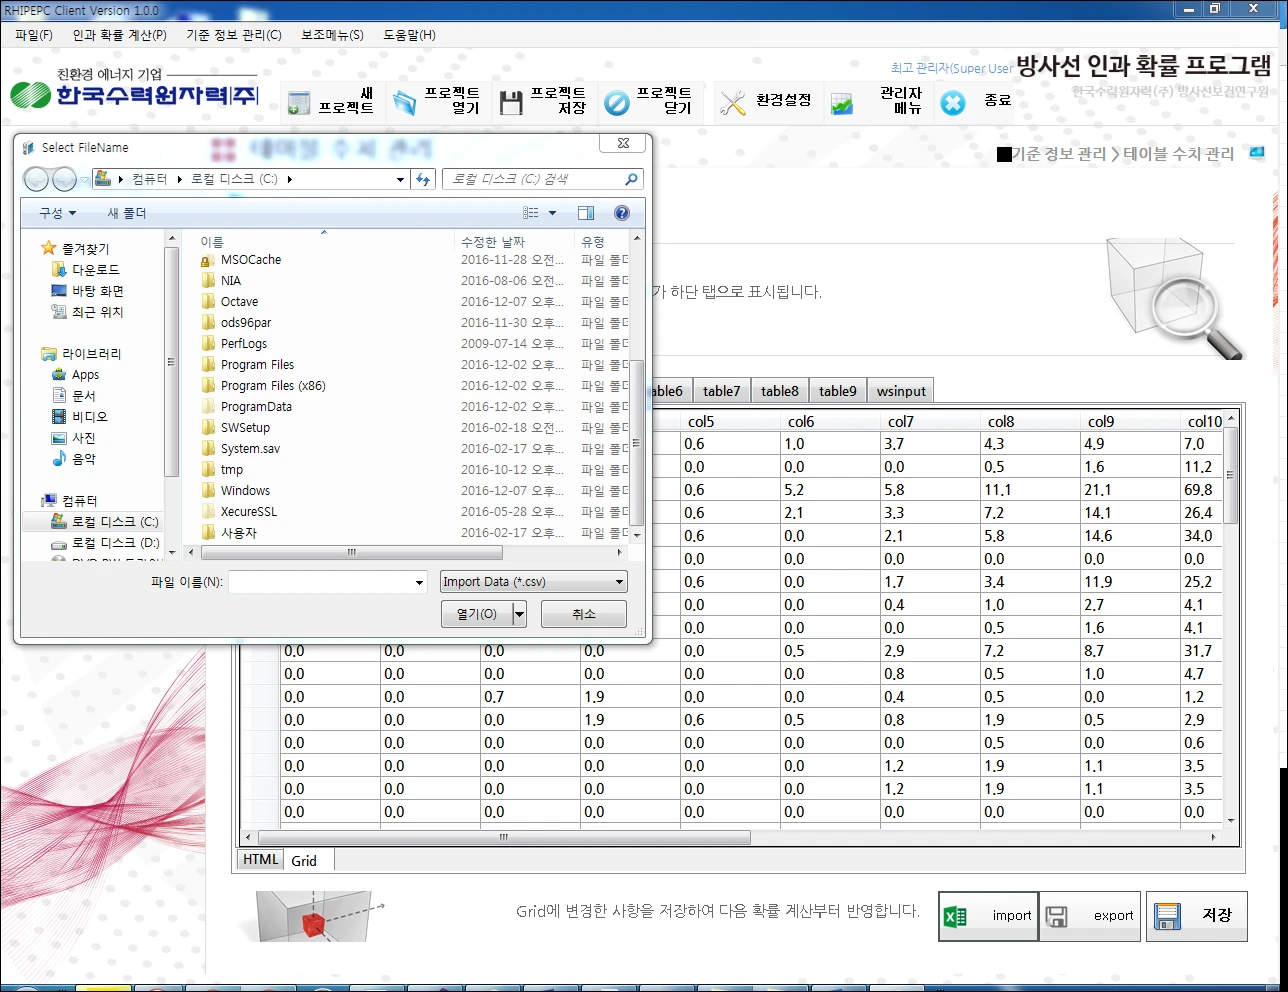The width and height of the screenshot is (1288, 992).
Task: Select the Octave folder
Action: pyautogui.click(x=239, y=302)
